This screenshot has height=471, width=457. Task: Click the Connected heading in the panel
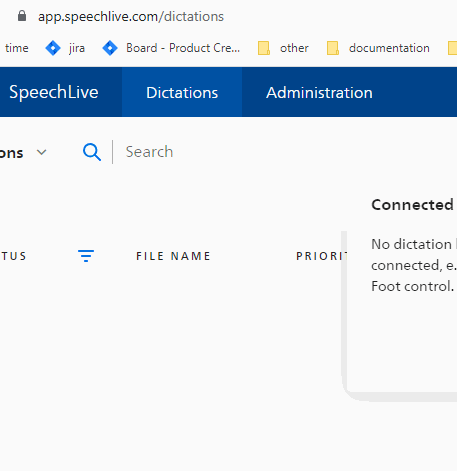[412, 205]
